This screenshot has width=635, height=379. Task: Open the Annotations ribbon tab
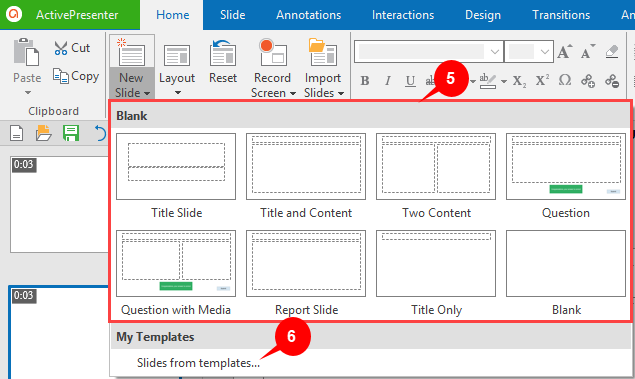click(x=309, y=15)
